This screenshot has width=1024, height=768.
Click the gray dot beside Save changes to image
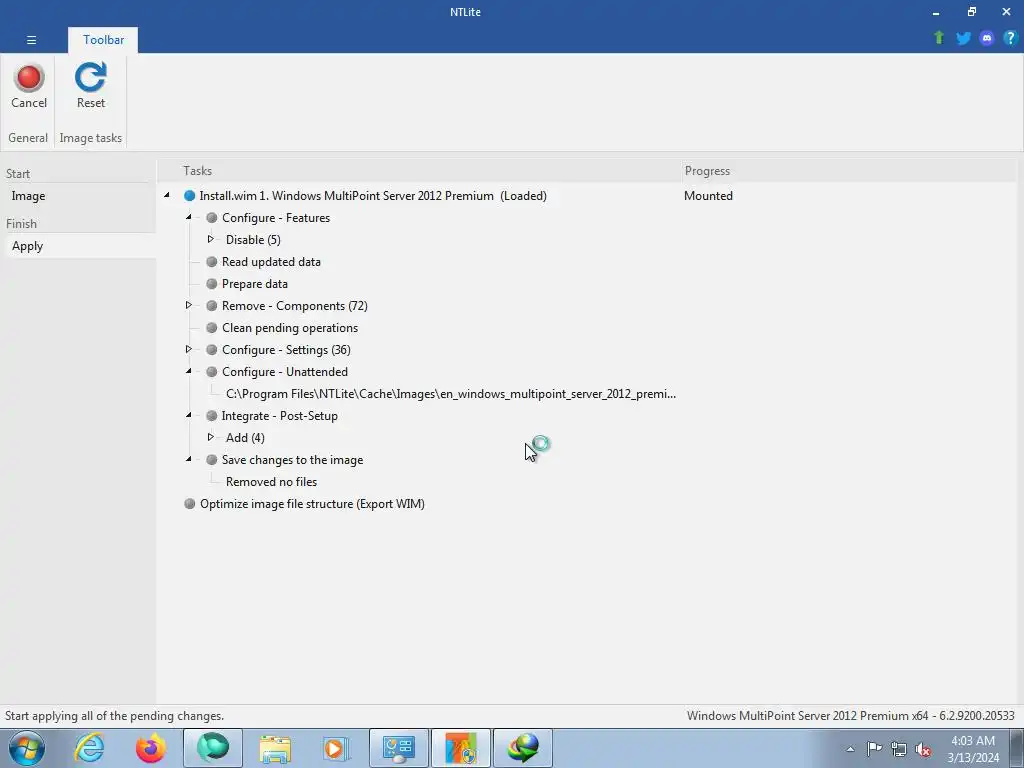click(x=212, y=460)
